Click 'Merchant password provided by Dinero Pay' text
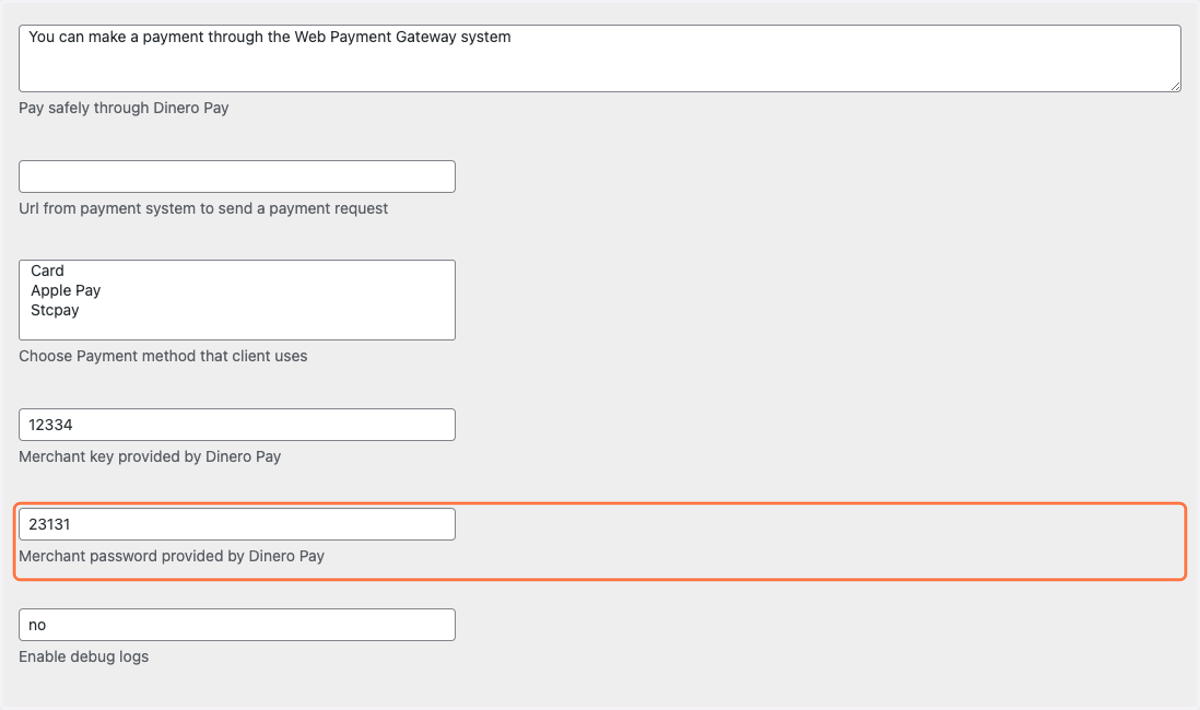 [x=172, y=556]
